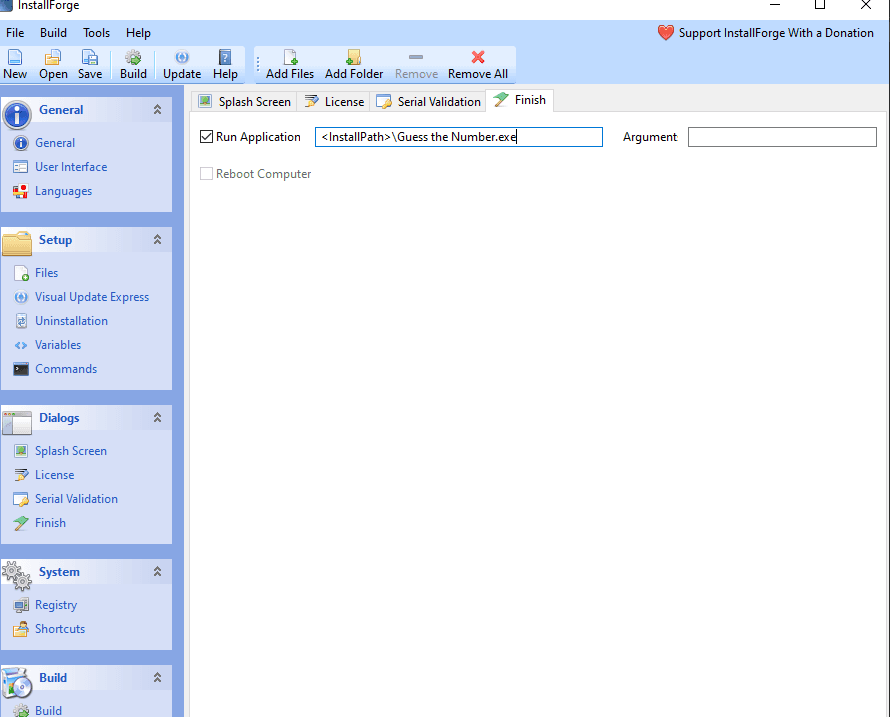The width and height of the screenshot is (890, 717).
Task: Select the Finish tab
Action: (x=519, y=100)
